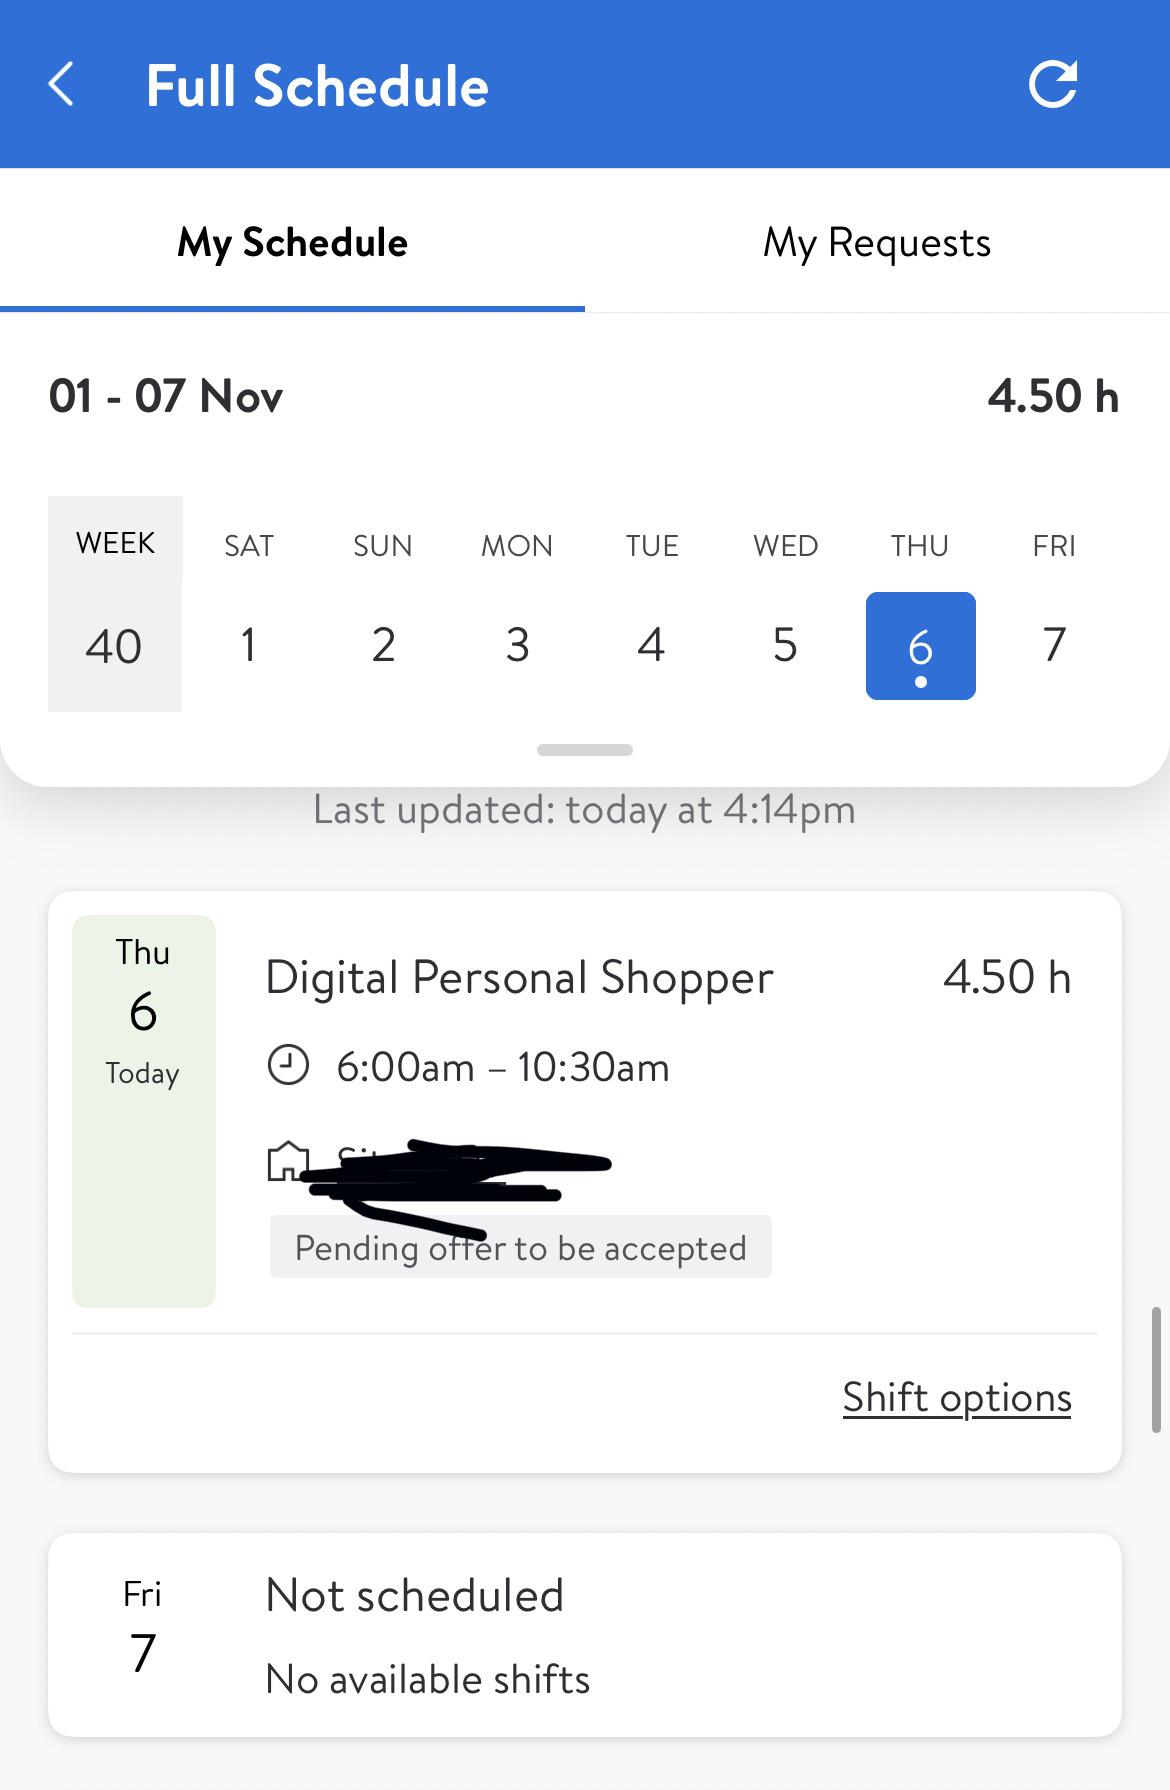Select Sunday 2 in the week strip
Viewport: 1170px width, 1790px height.
(383, 645)
